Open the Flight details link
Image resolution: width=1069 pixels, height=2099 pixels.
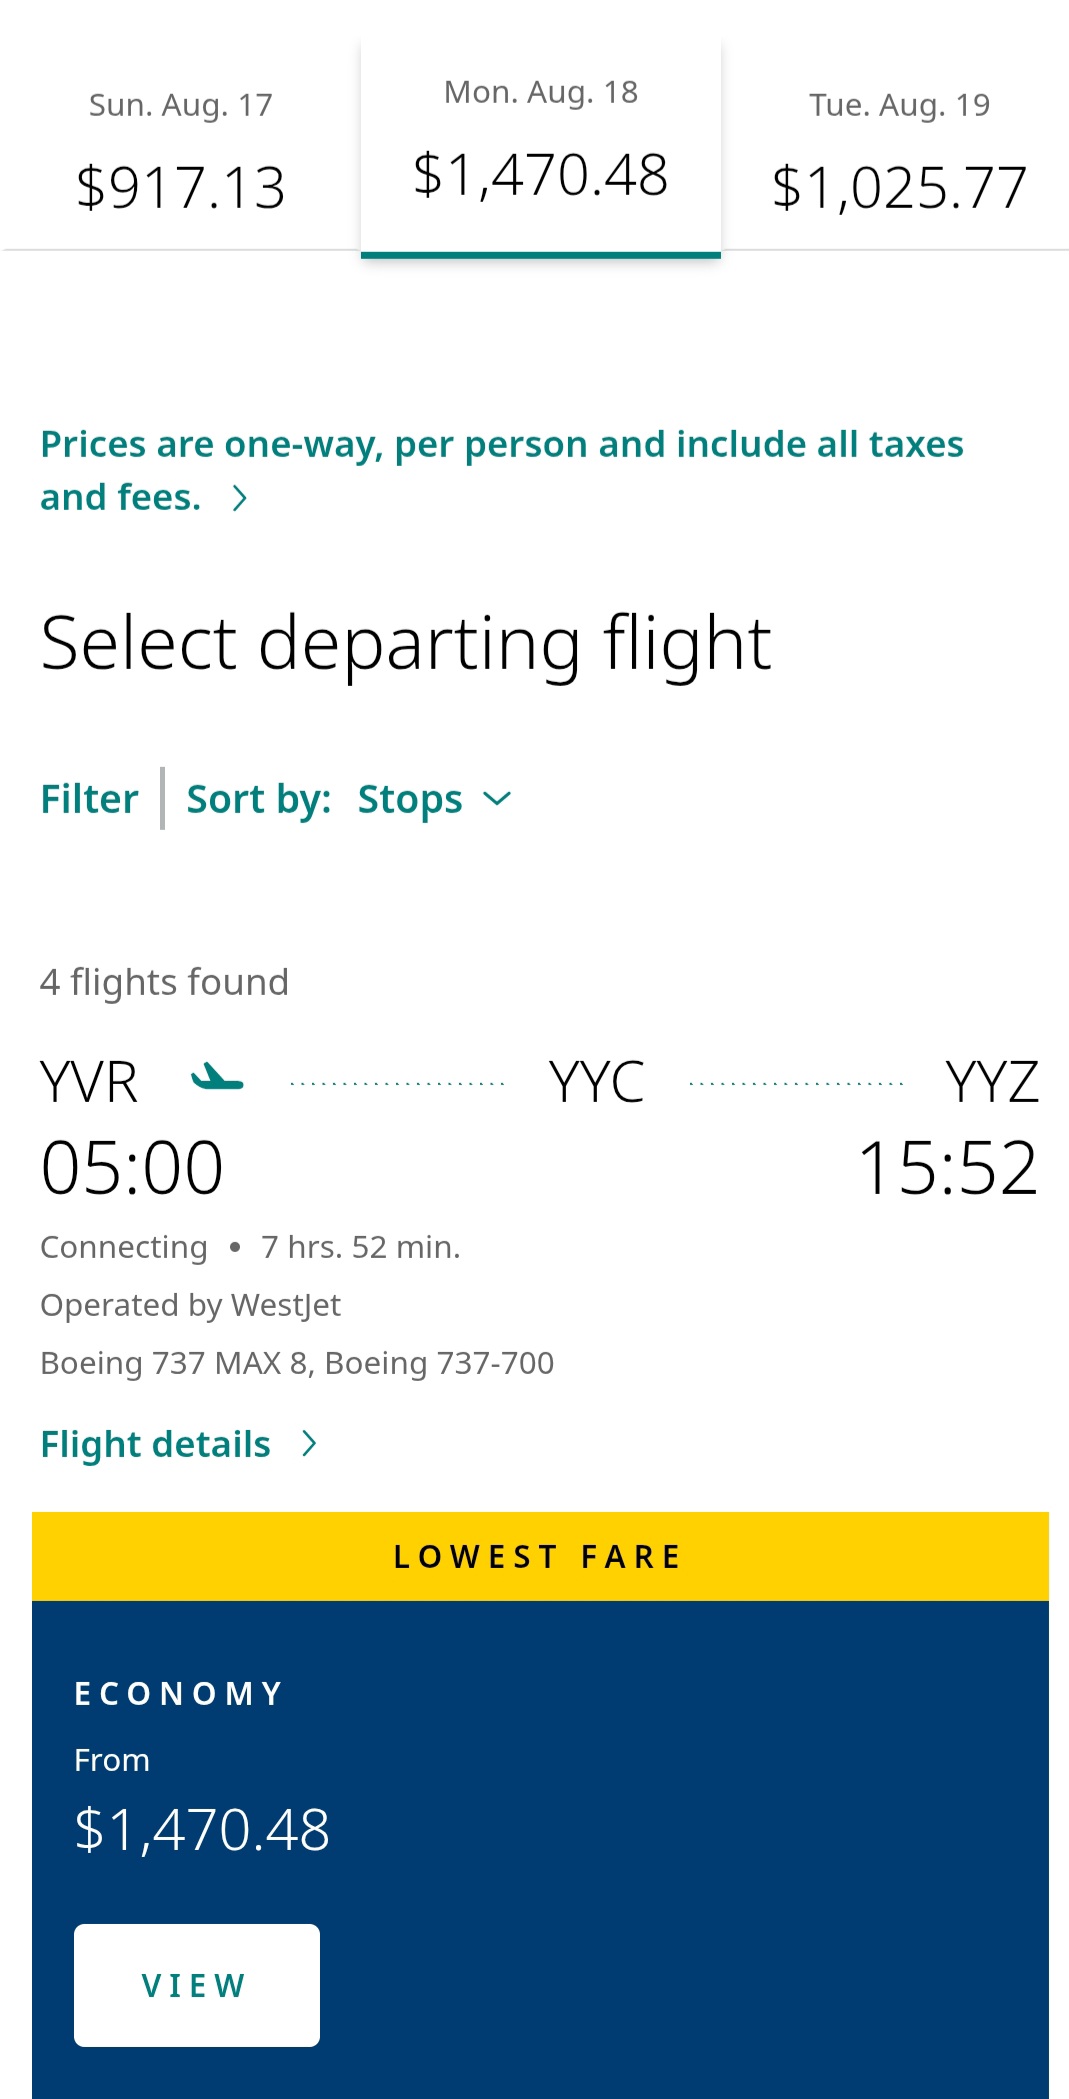156,1444
